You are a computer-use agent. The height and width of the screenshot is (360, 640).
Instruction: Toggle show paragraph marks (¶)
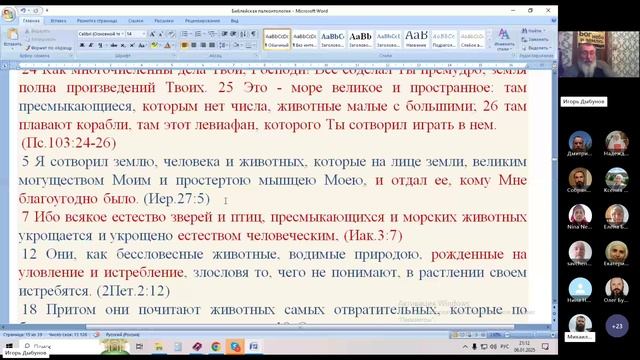coord(253,34)
